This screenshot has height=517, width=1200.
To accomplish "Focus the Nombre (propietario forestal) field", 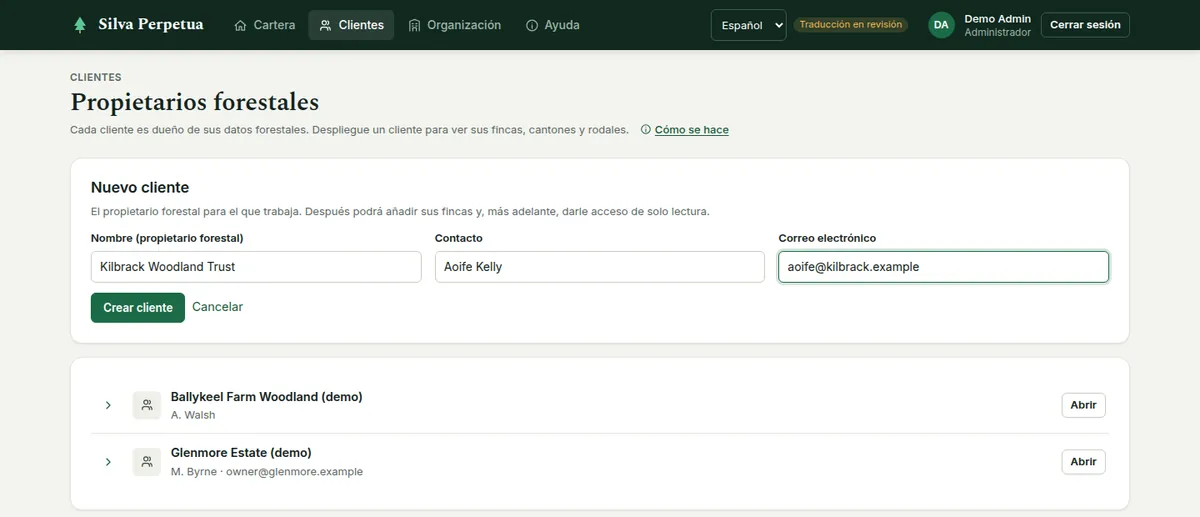I will 256,267.
